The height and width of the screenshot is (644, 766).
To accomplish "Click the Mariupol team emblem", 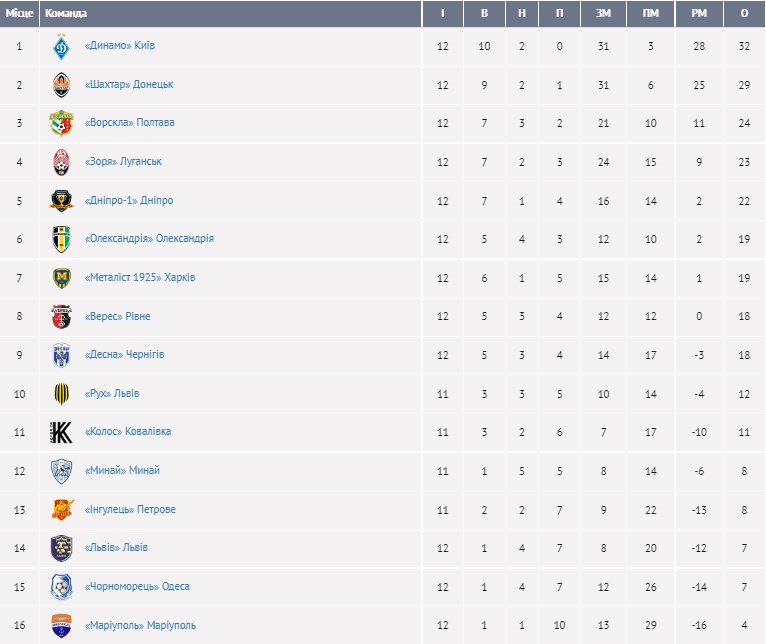I will [62, 625].
